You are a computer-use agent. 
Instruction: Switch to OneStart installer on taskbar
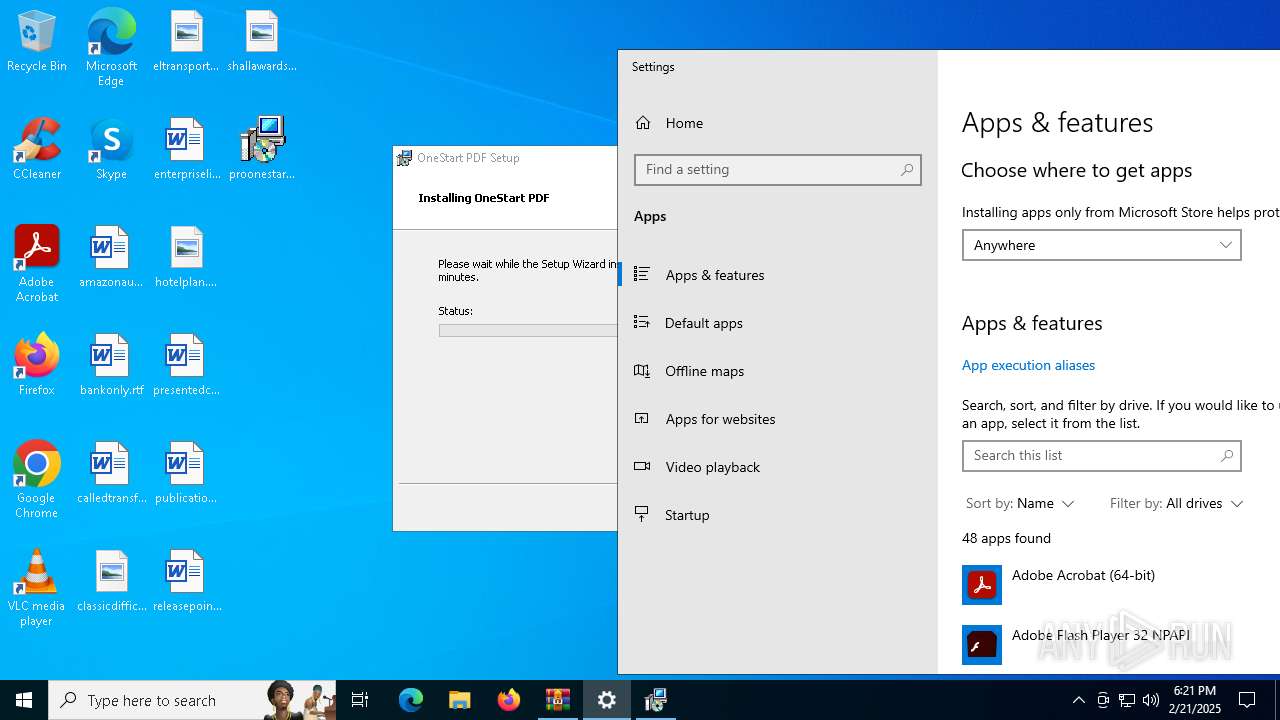(656, 700)
